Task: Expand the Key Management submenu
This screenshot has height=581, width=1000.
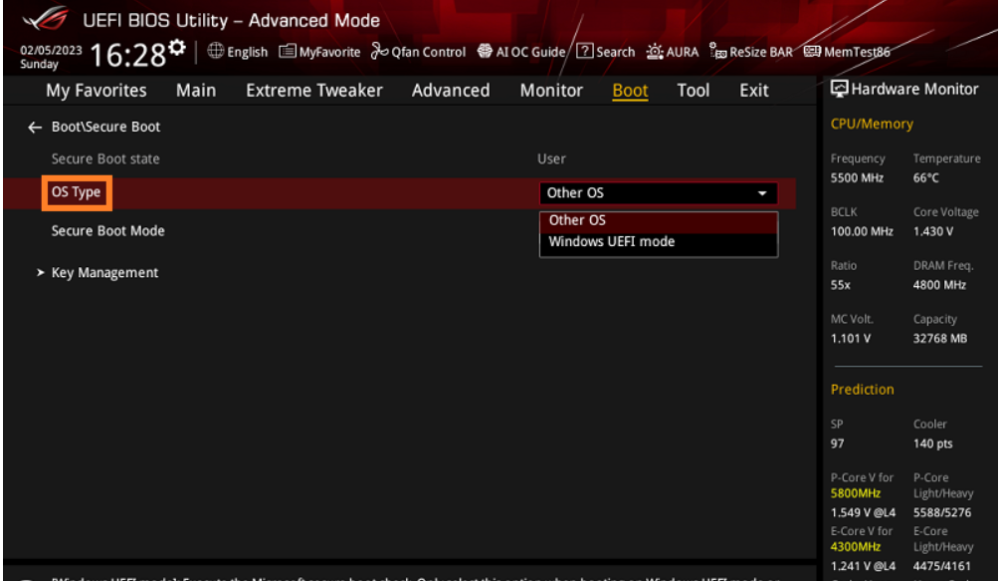Action: tap(105, 273)
